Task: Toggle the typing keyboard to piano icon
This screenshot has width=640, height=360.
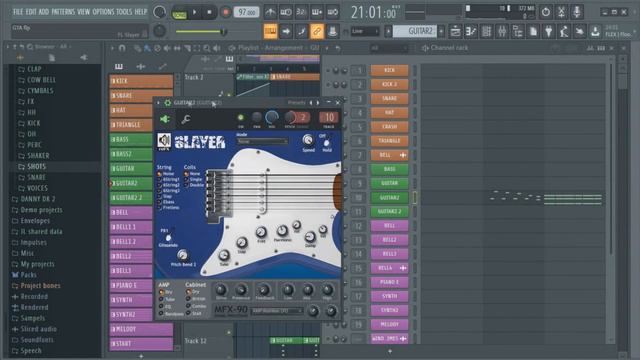Action: pyautogui.click(x=270, y=31)
